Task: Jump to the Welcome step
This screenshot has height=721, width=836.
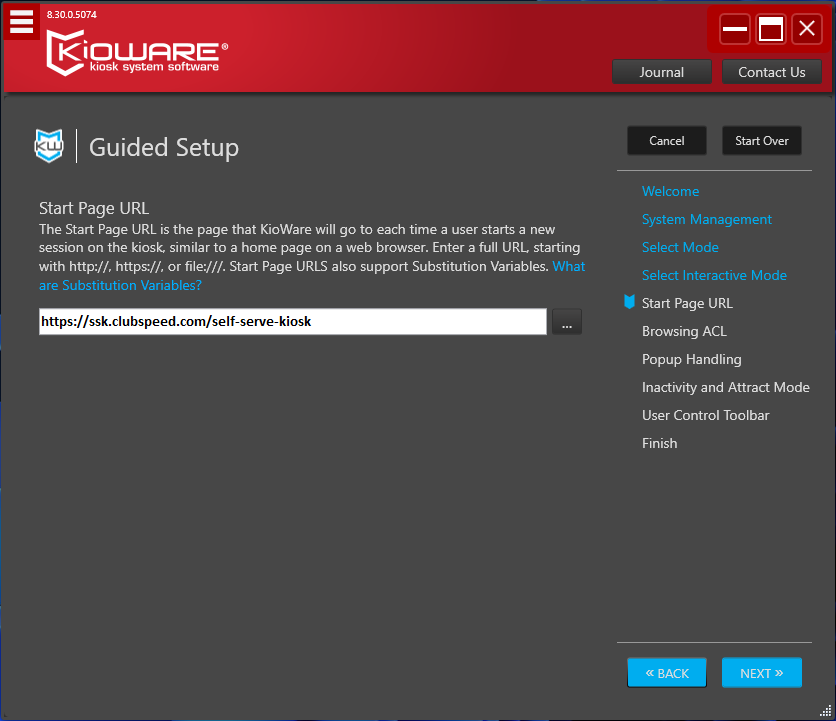Action: 670,191
